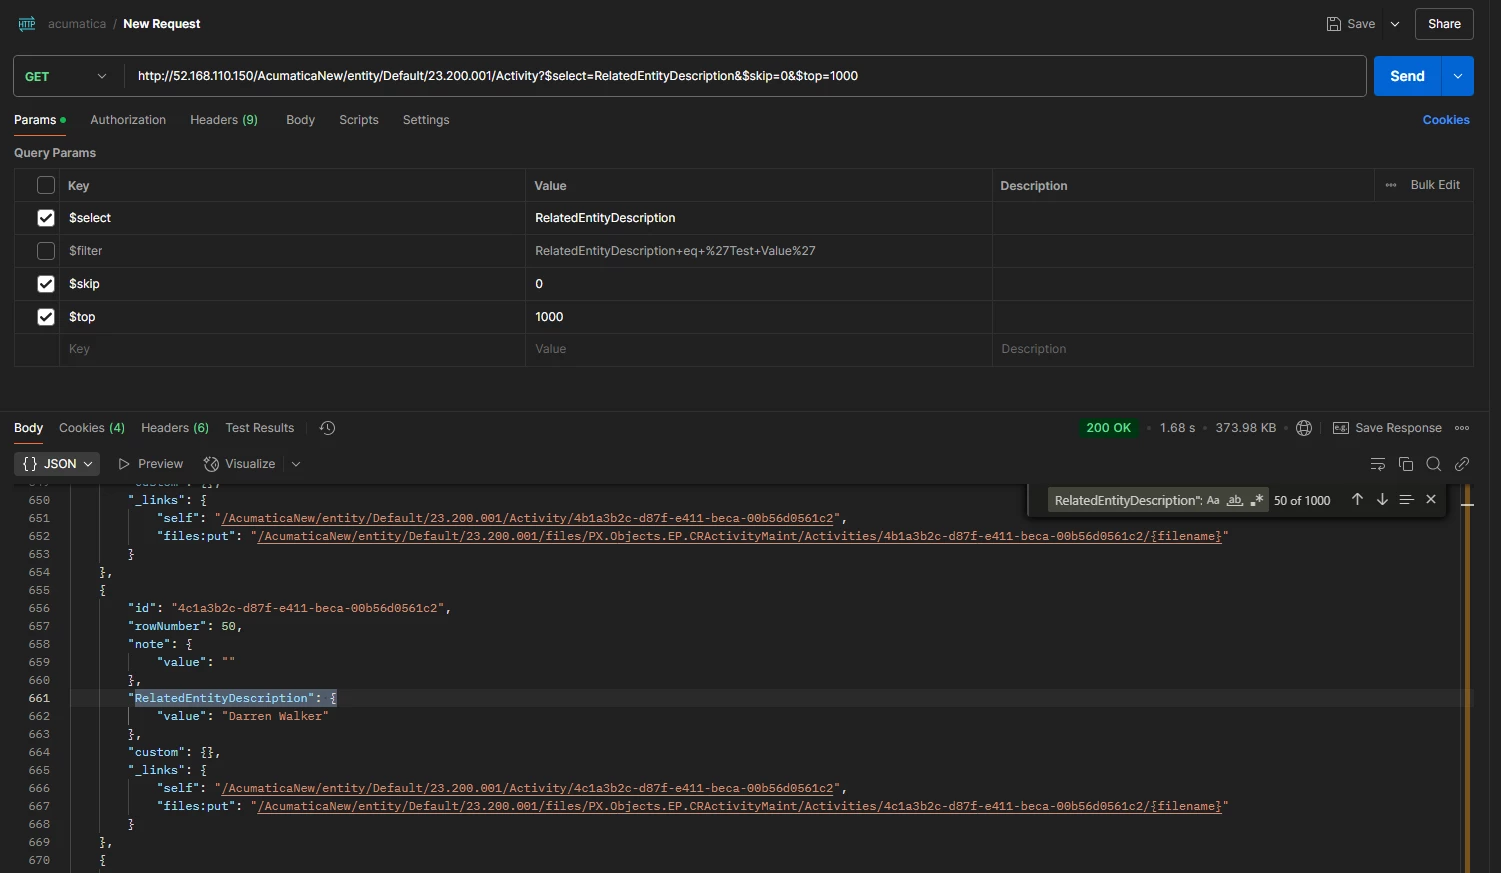Enable case-sensitive match in the response search bar
This screenshot has width=1501, height=873.
[x=1214, y=500]
